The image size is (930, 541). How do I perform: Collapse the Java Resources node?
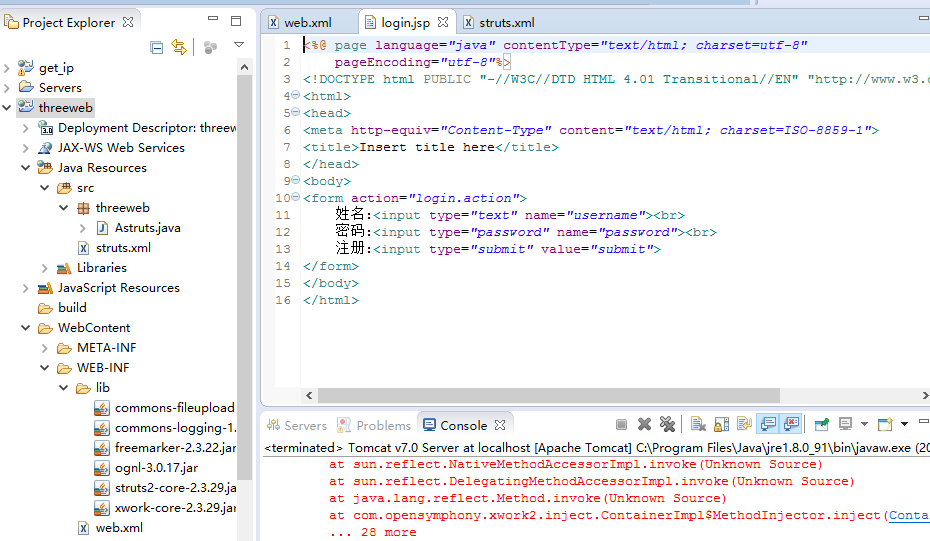(26, 168)
